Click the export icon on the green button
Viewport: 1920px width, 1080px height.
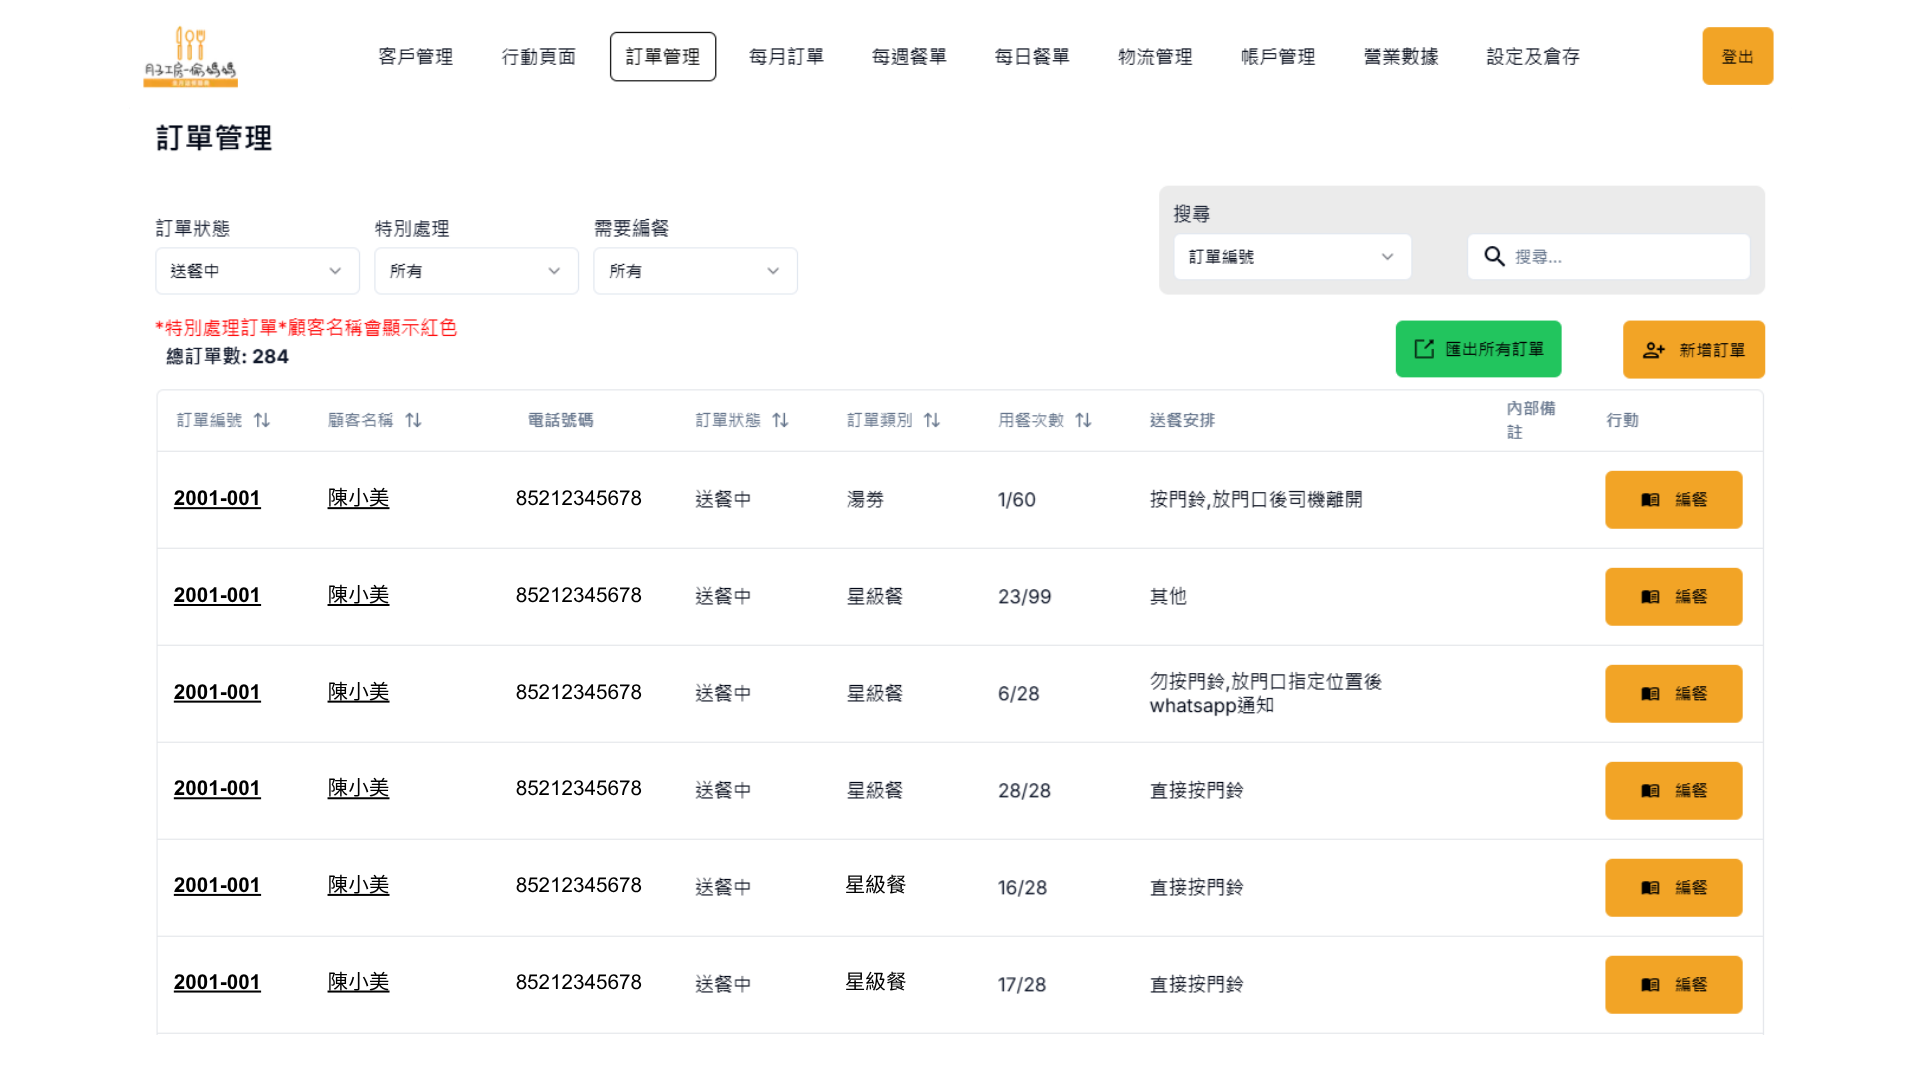coord(1424,349)
